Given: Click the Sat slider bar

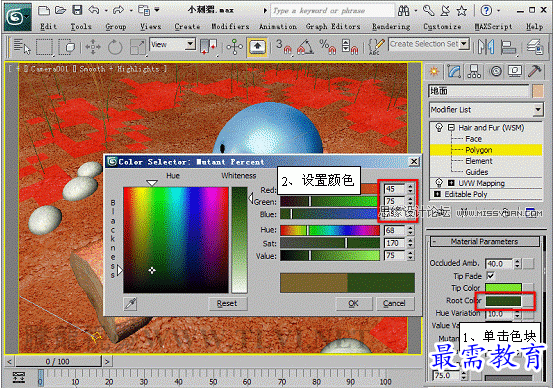Looking at the screenshot, I should click(x=330, y=243).
